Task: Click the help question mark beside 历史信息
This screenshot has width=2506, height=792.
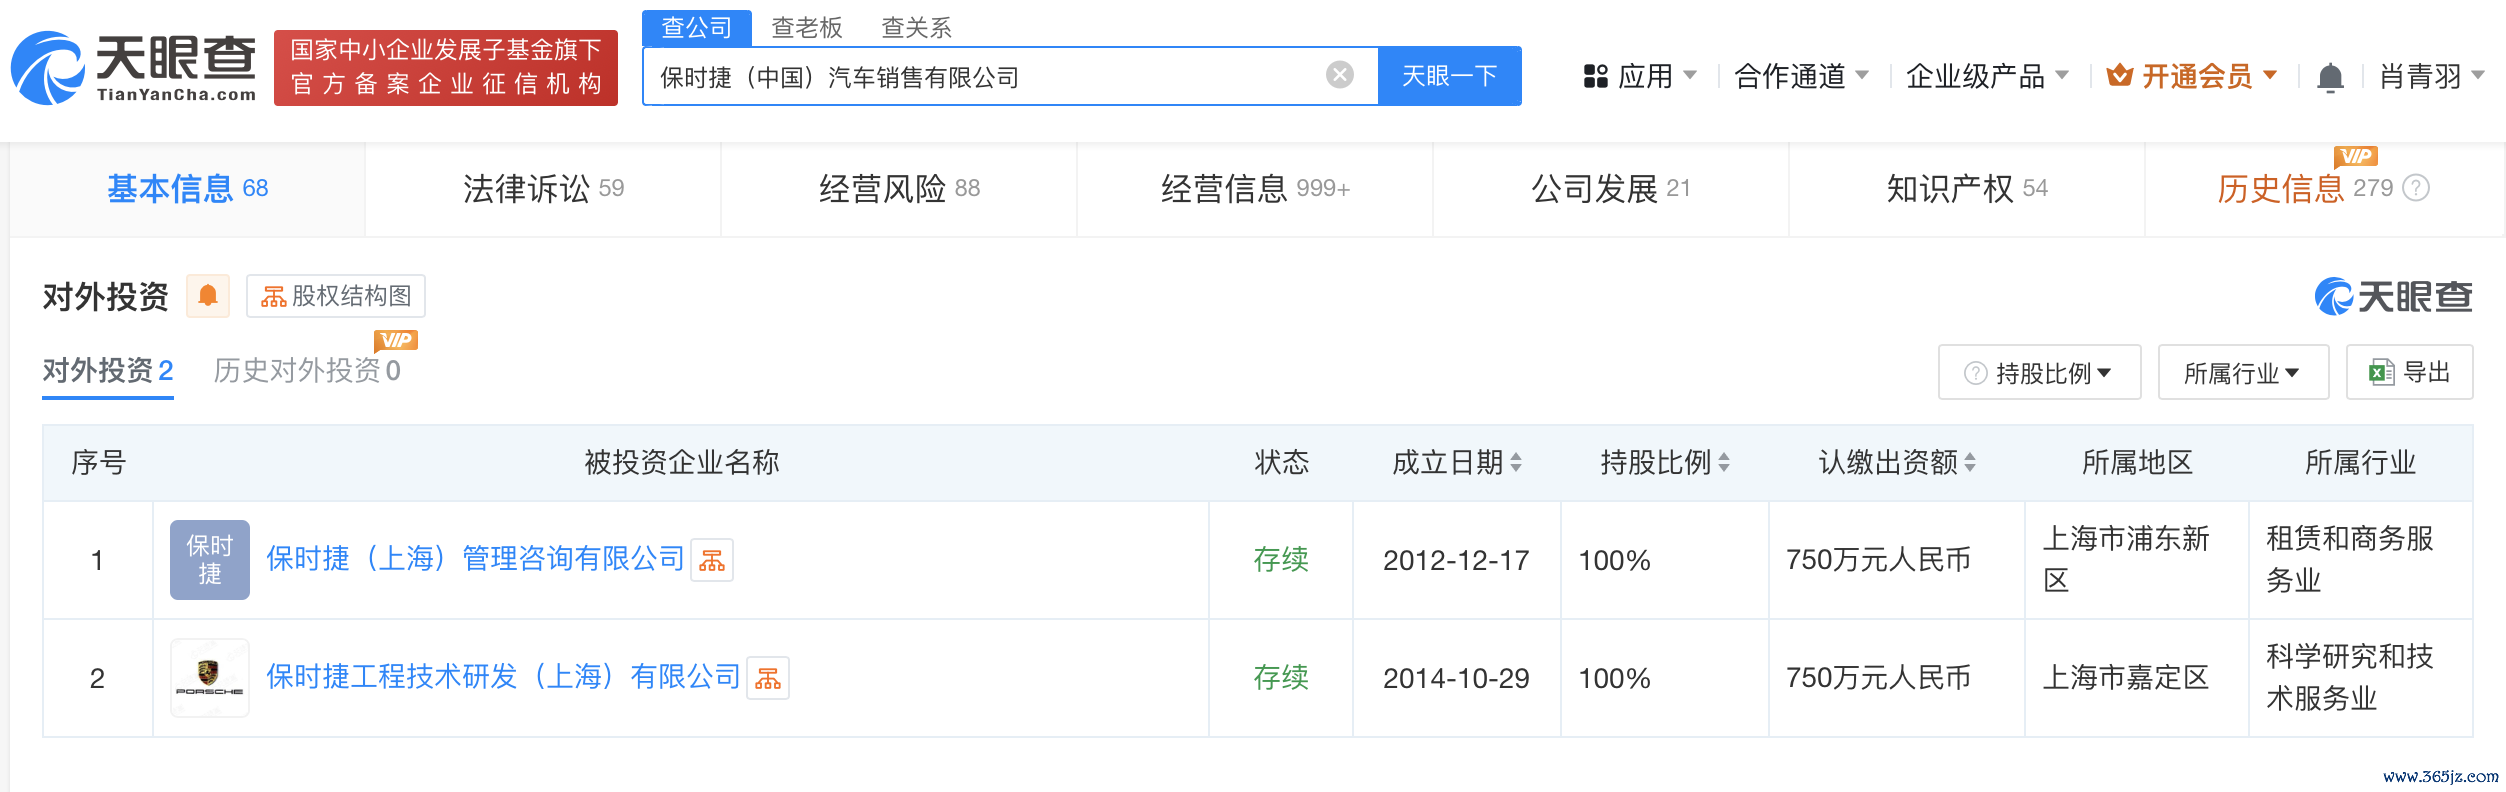Action: [x=2416, y=188]
